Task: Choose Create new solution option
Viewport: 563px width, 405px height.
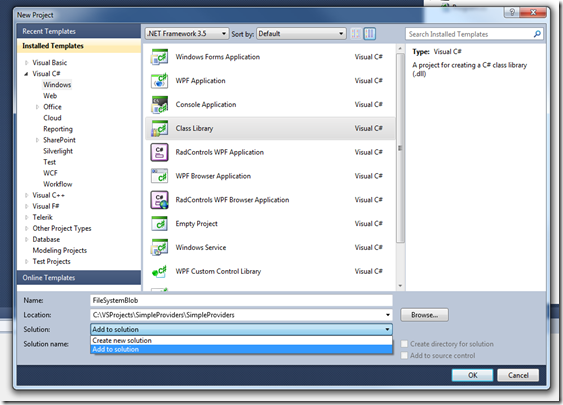Action: [x=241, y=340]
